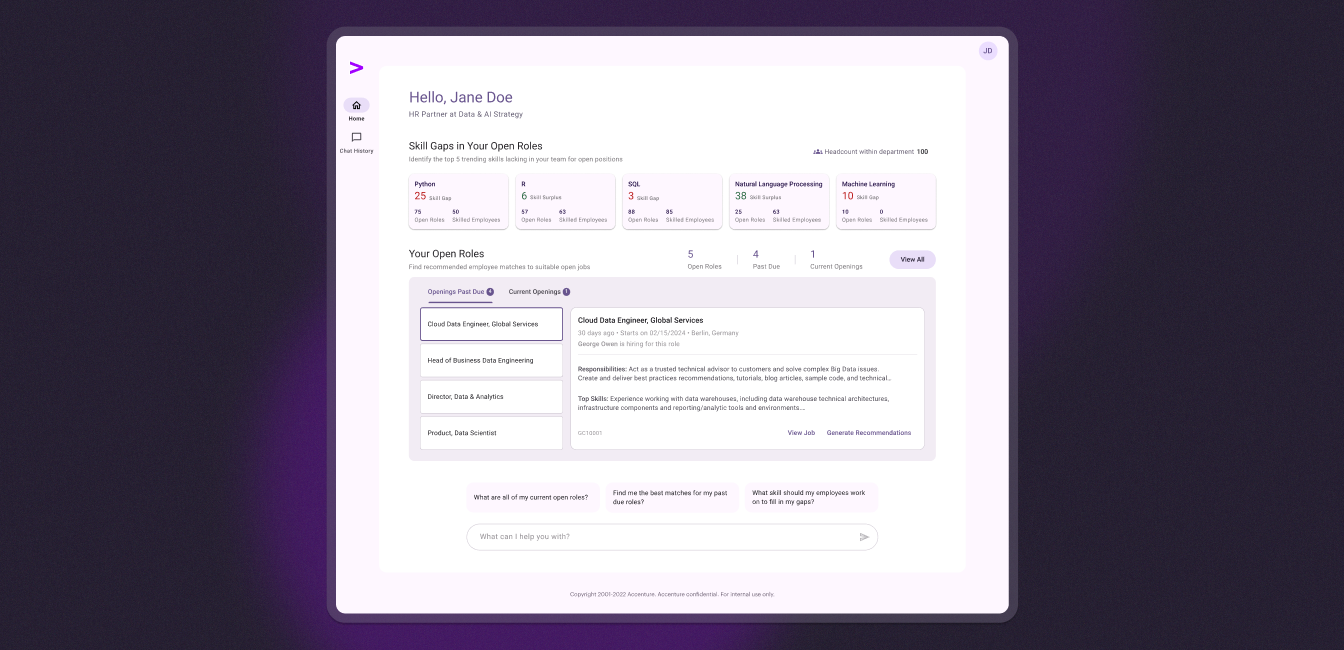Select Head of Business Data Engineering role
The image size is (1344, 650).
(491, 360)
